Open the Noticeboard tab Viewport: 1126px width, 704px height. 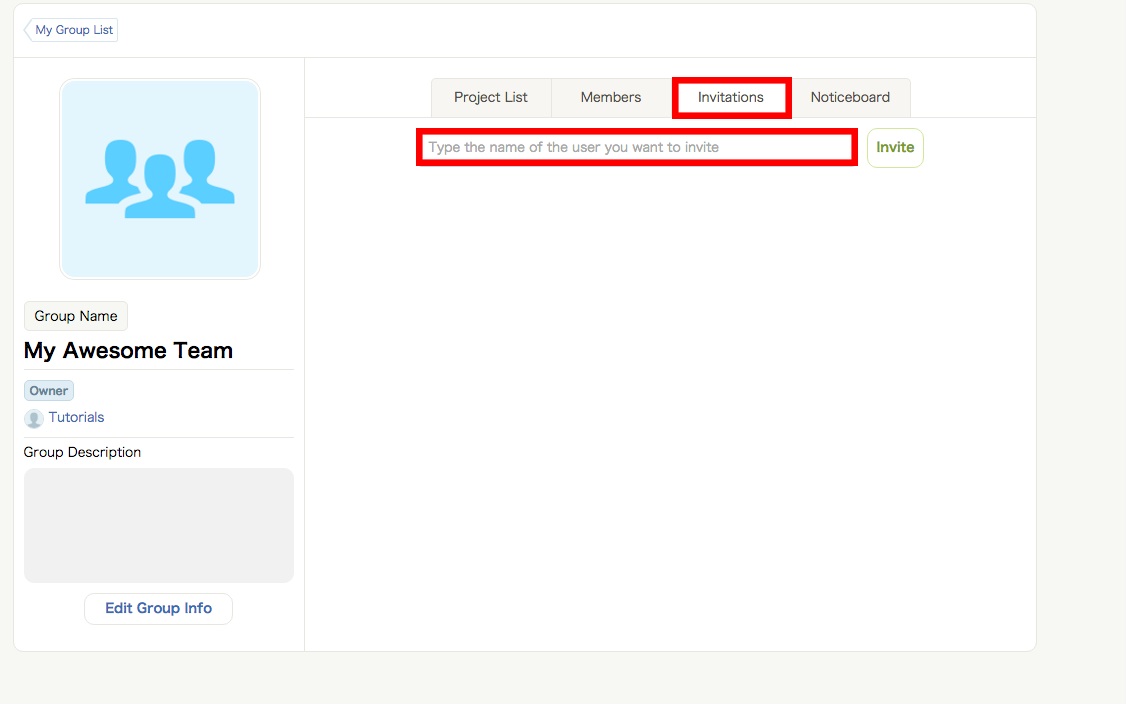[x=850, y=98]
